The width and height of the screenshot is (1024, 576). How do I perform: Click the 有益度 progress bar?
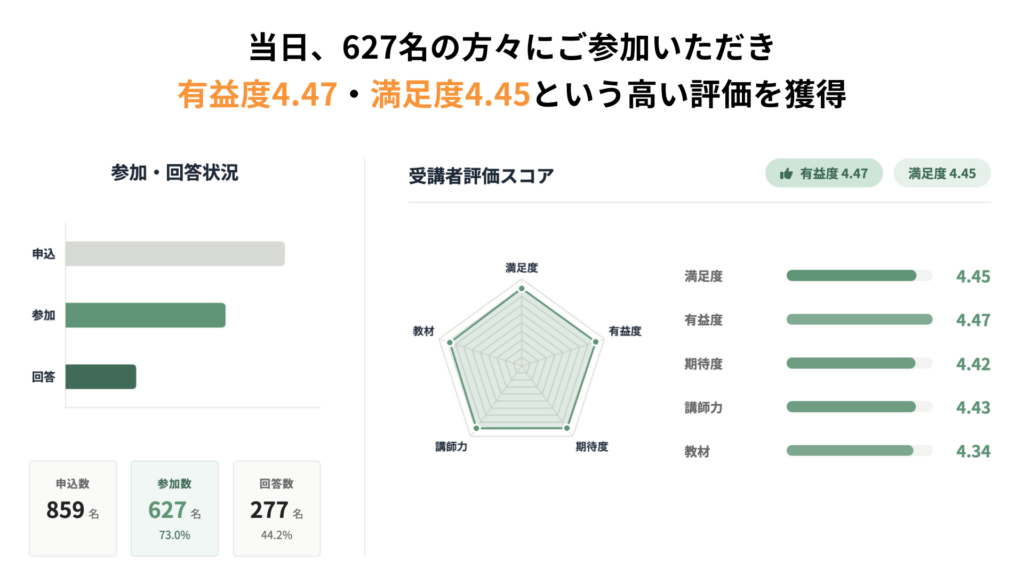(858, 320)
